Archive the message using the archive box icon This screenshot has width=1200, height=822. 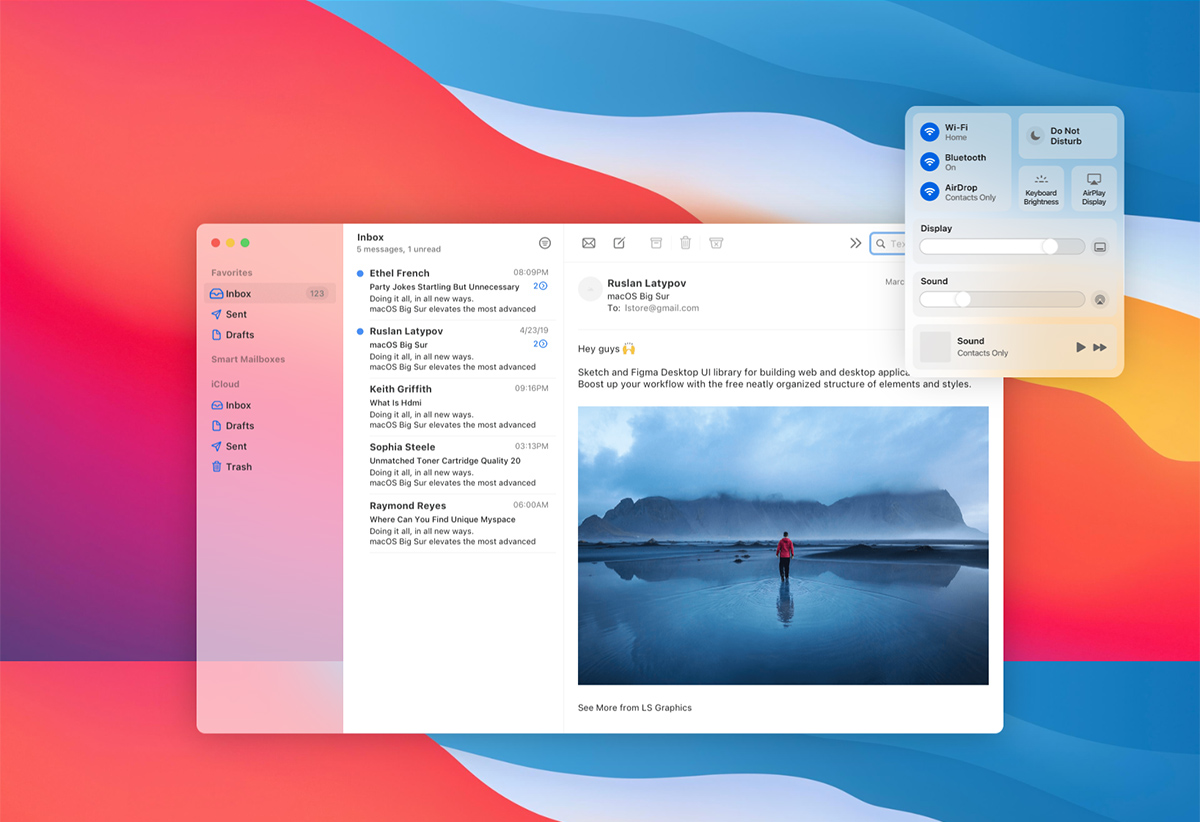point(656,243)
